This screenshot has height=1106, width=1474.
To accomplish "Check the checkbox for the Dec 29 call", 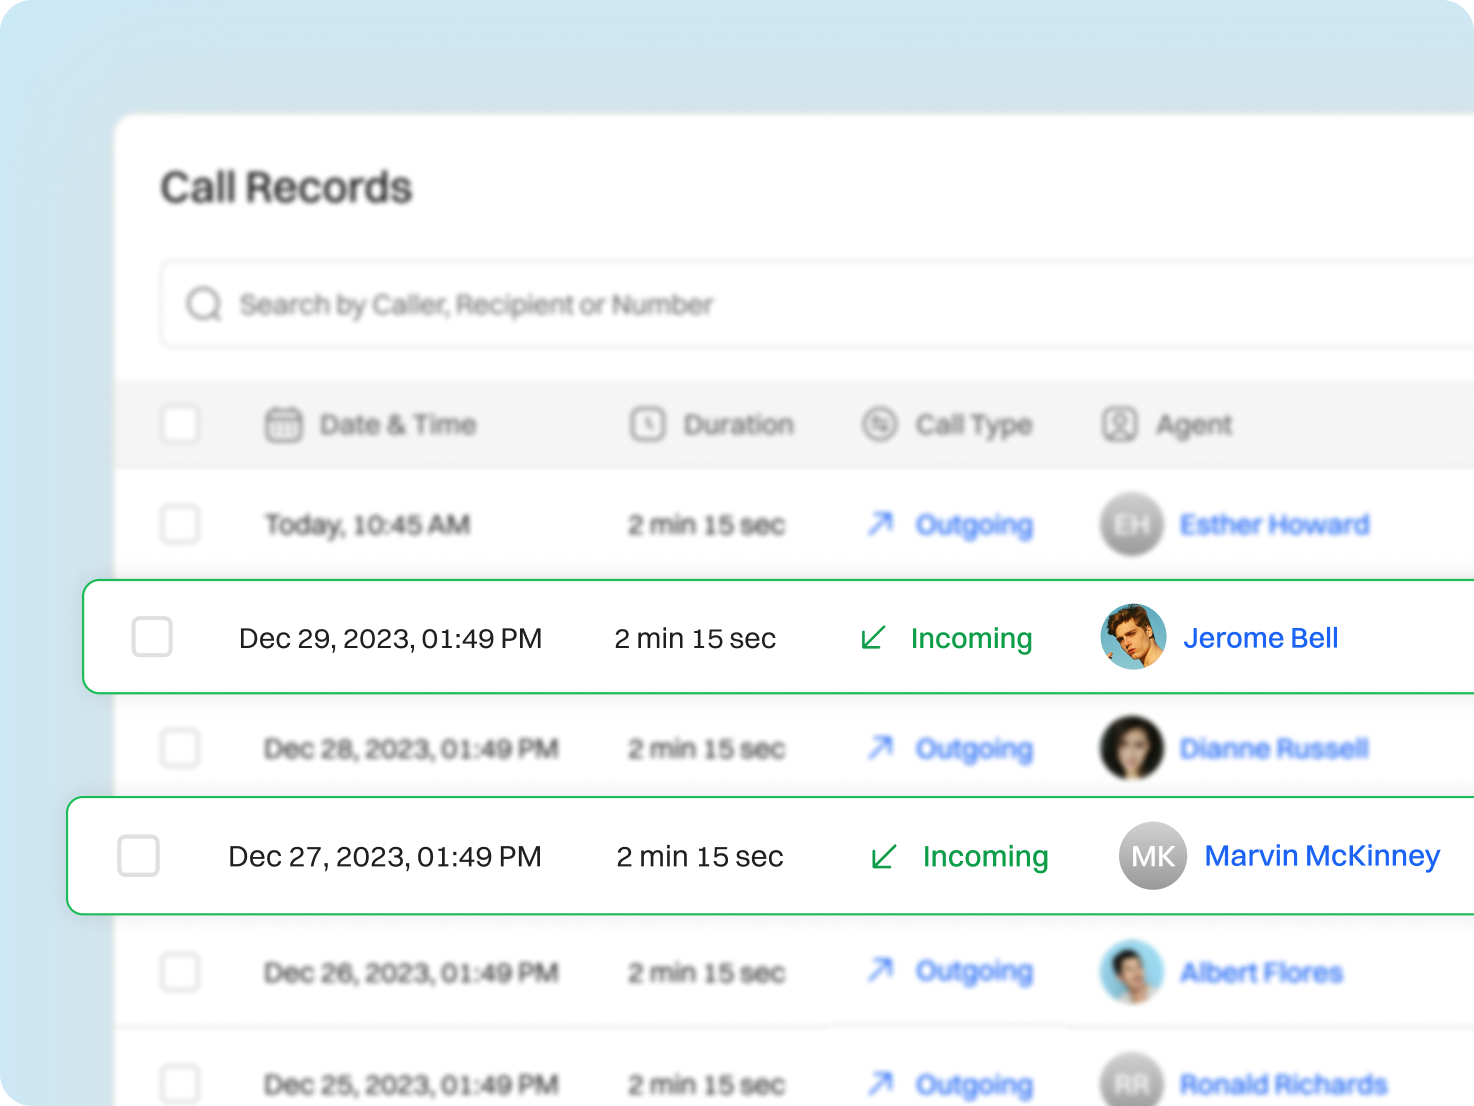I will point(151,637).
